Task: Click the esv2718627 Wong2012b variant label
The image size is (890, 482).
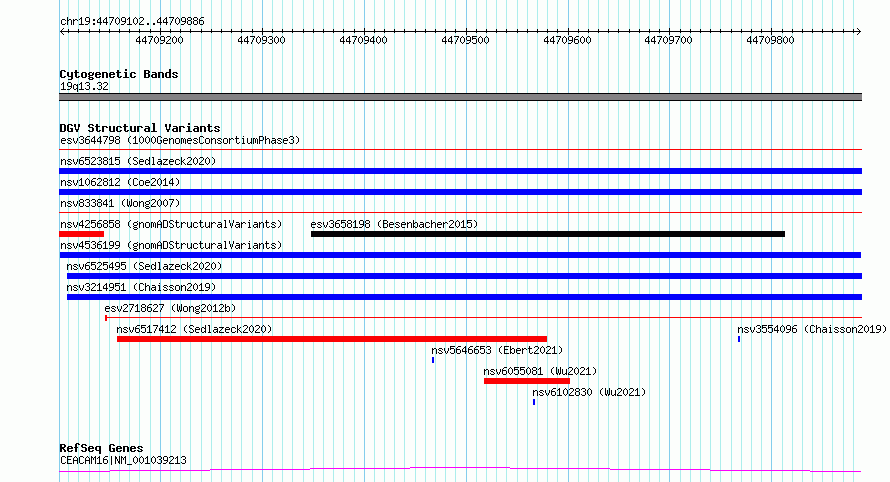Action: [x=170, y=308]
